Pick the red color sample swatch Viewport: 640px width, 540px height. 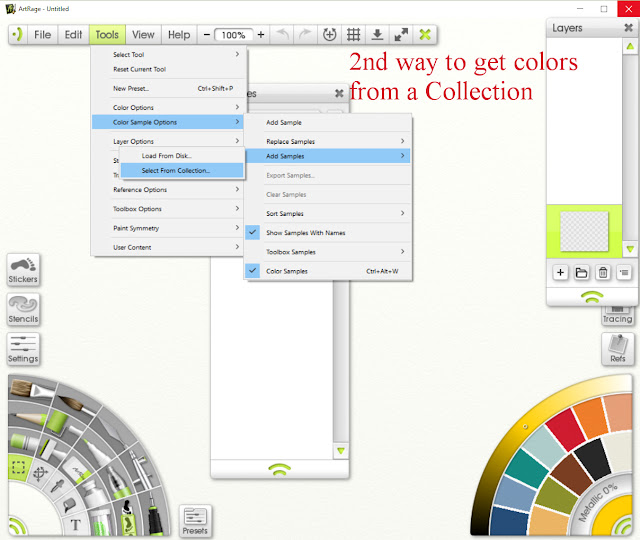(565, 429)
